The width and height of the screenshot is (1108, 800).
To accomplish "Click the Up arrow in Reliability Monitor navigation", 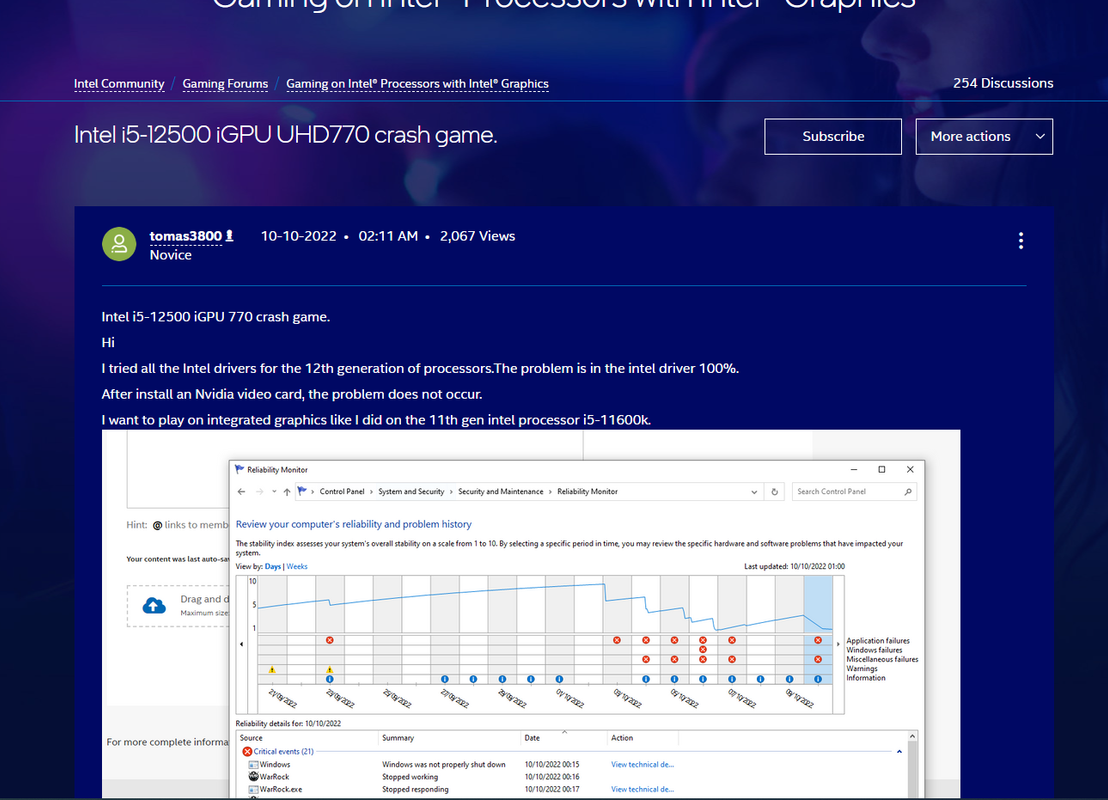I will pos(287,492).
